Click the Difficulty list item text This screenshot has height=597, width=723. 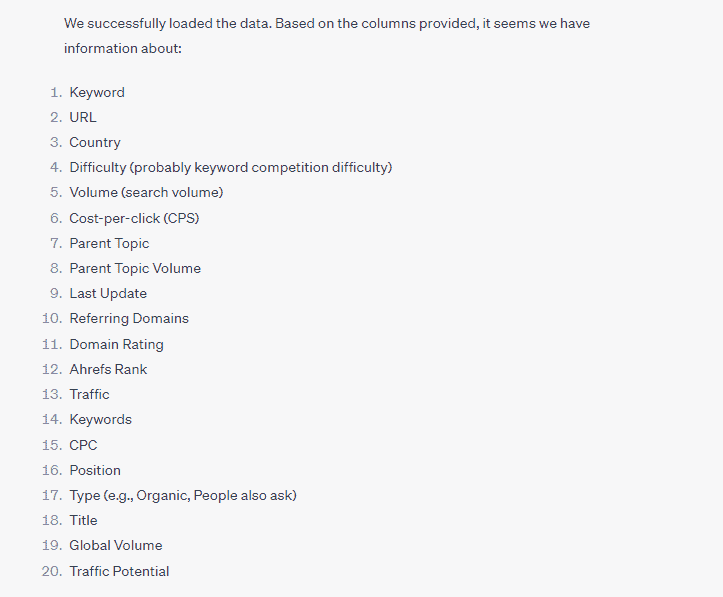231,167
